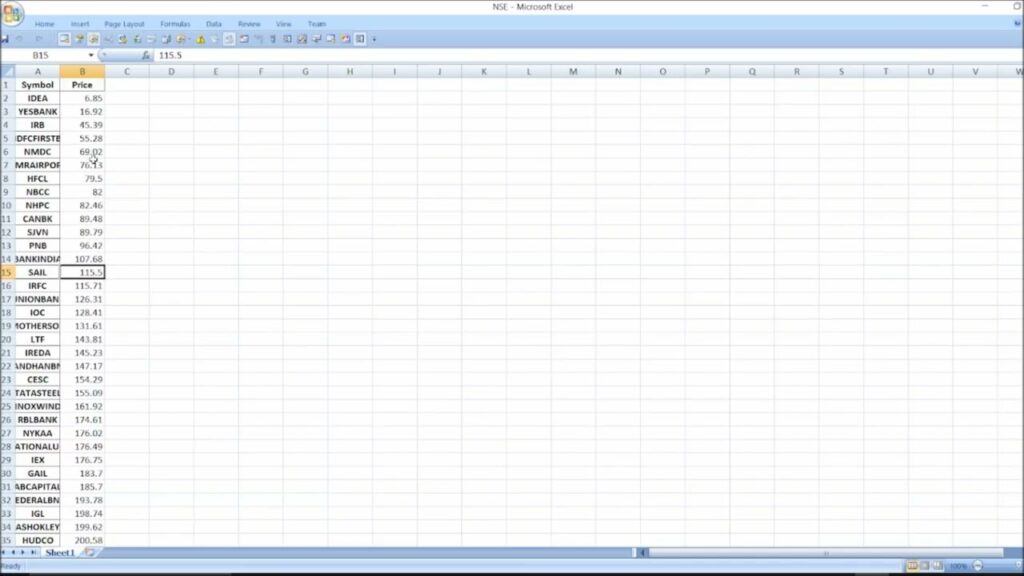Select the price cell 198.74

(82, 513)
